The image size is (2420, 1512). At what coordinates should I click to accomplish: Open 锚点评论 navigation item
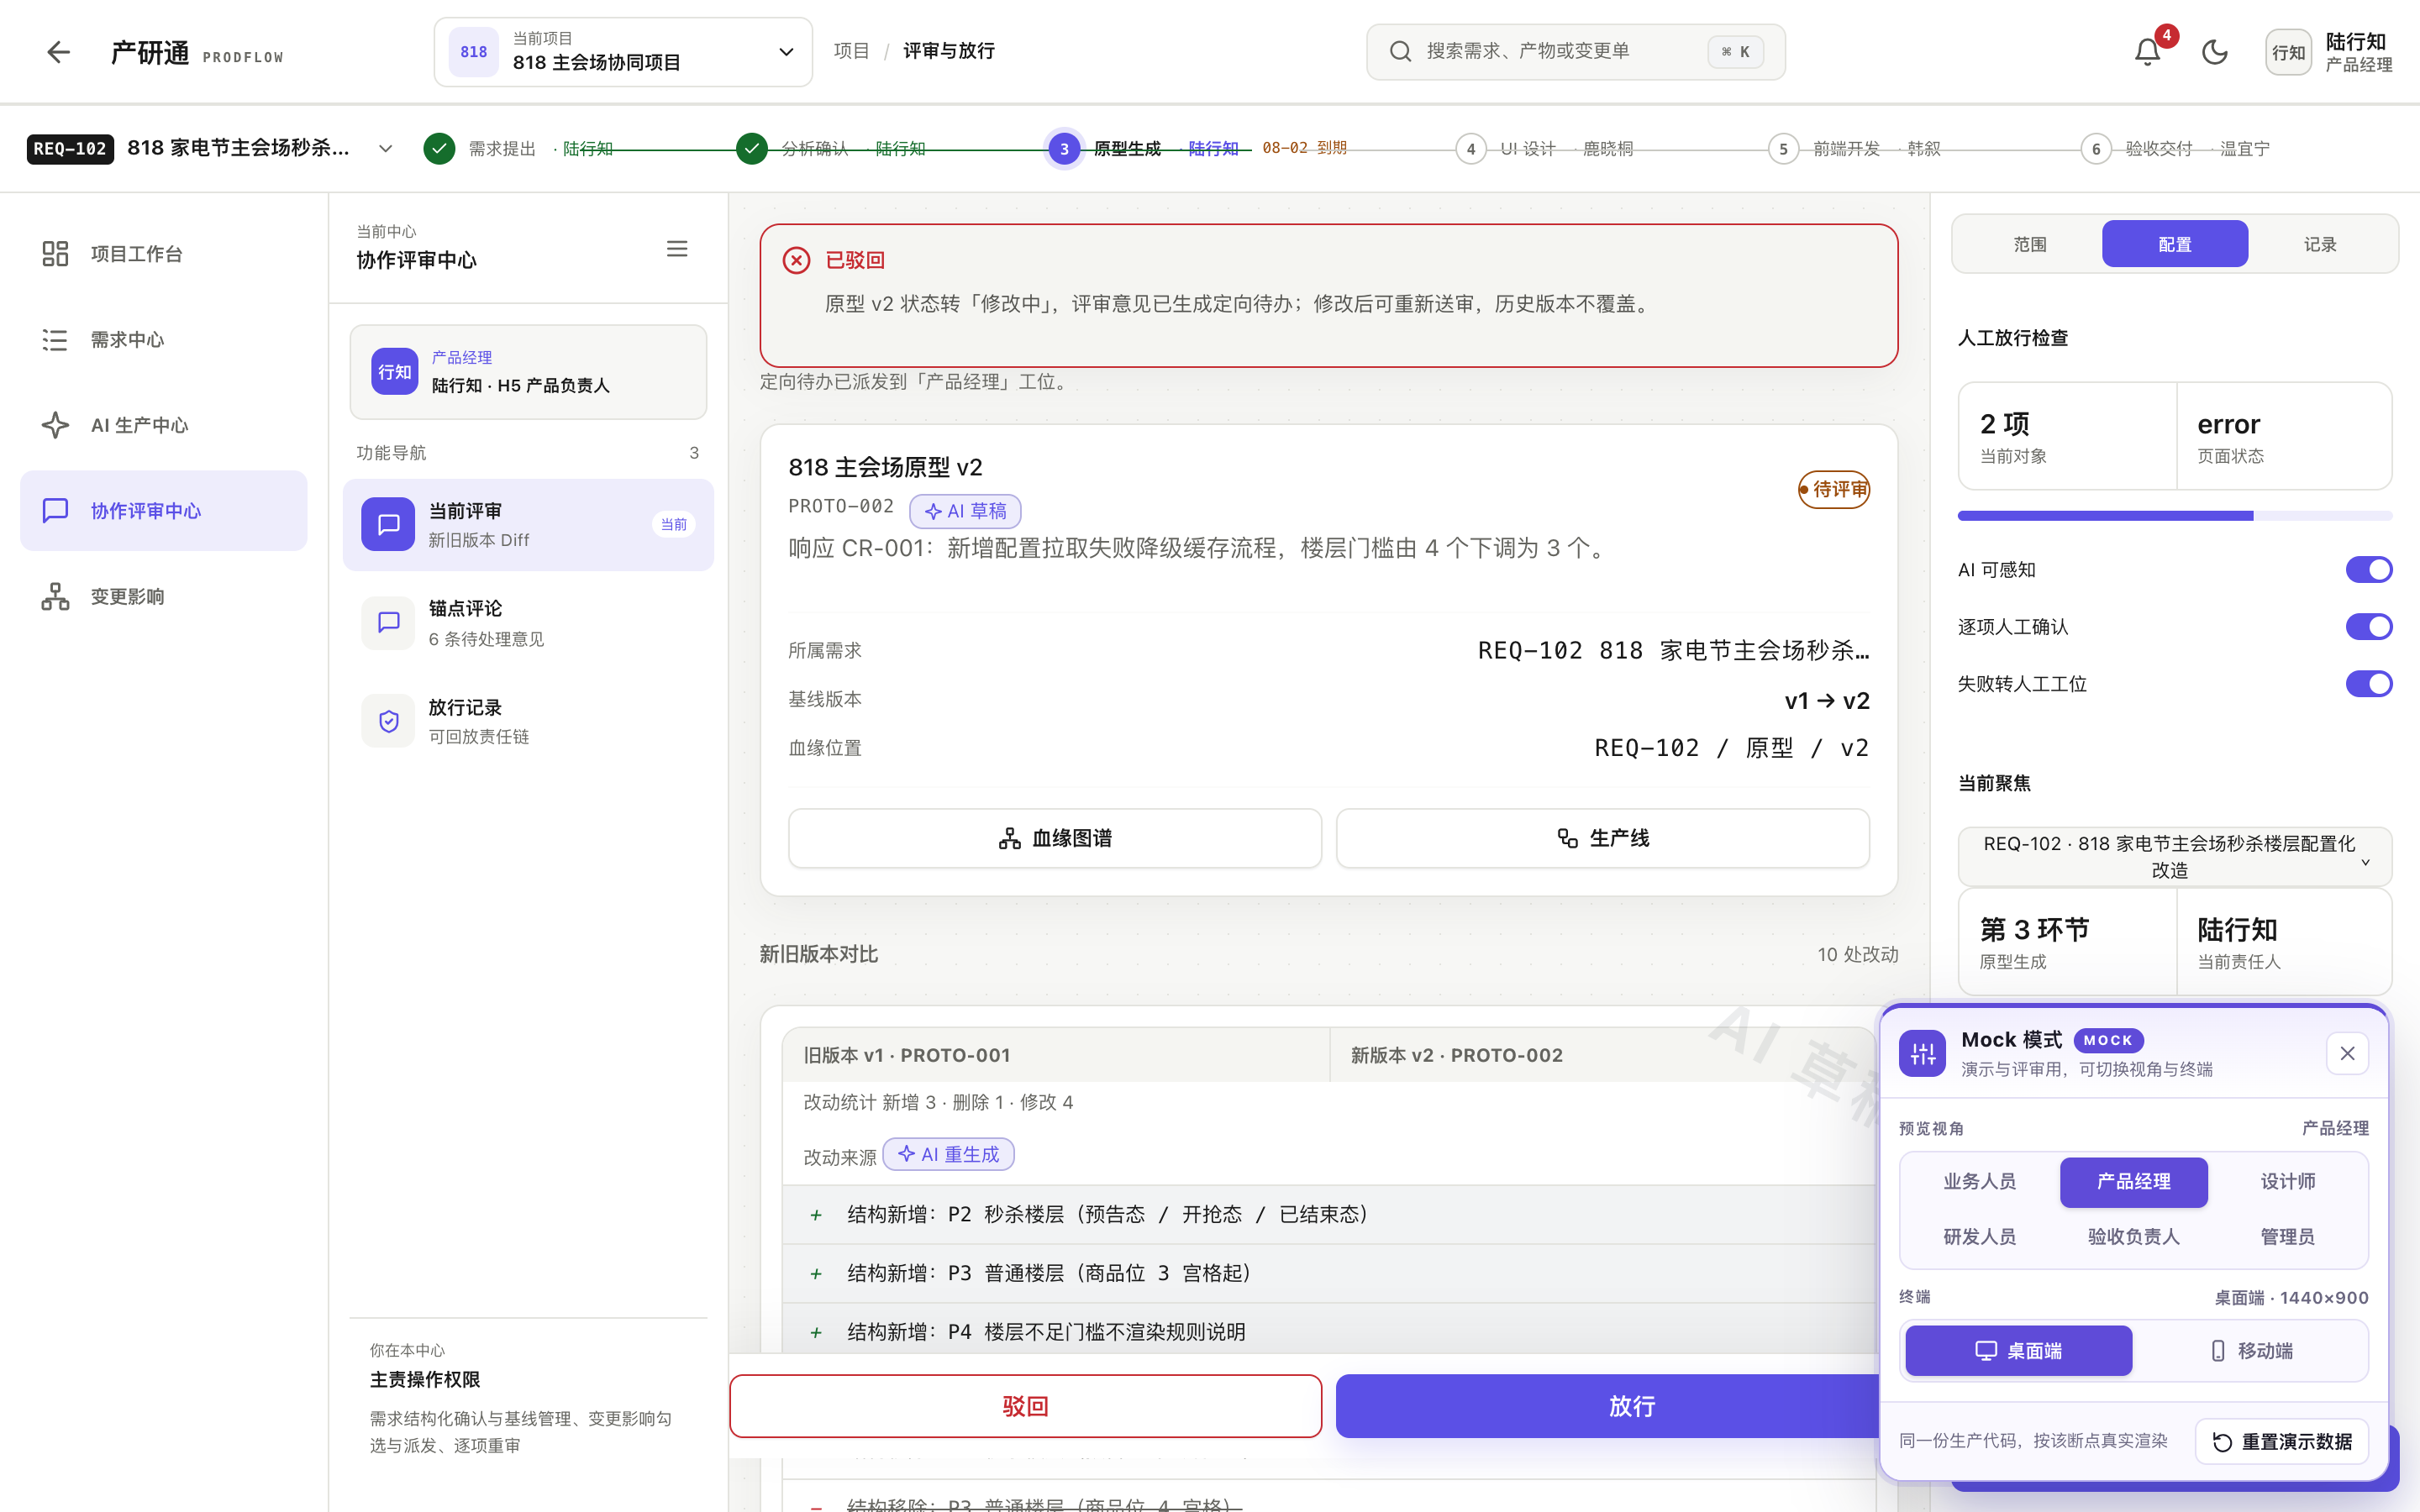(x=528, y=623)
